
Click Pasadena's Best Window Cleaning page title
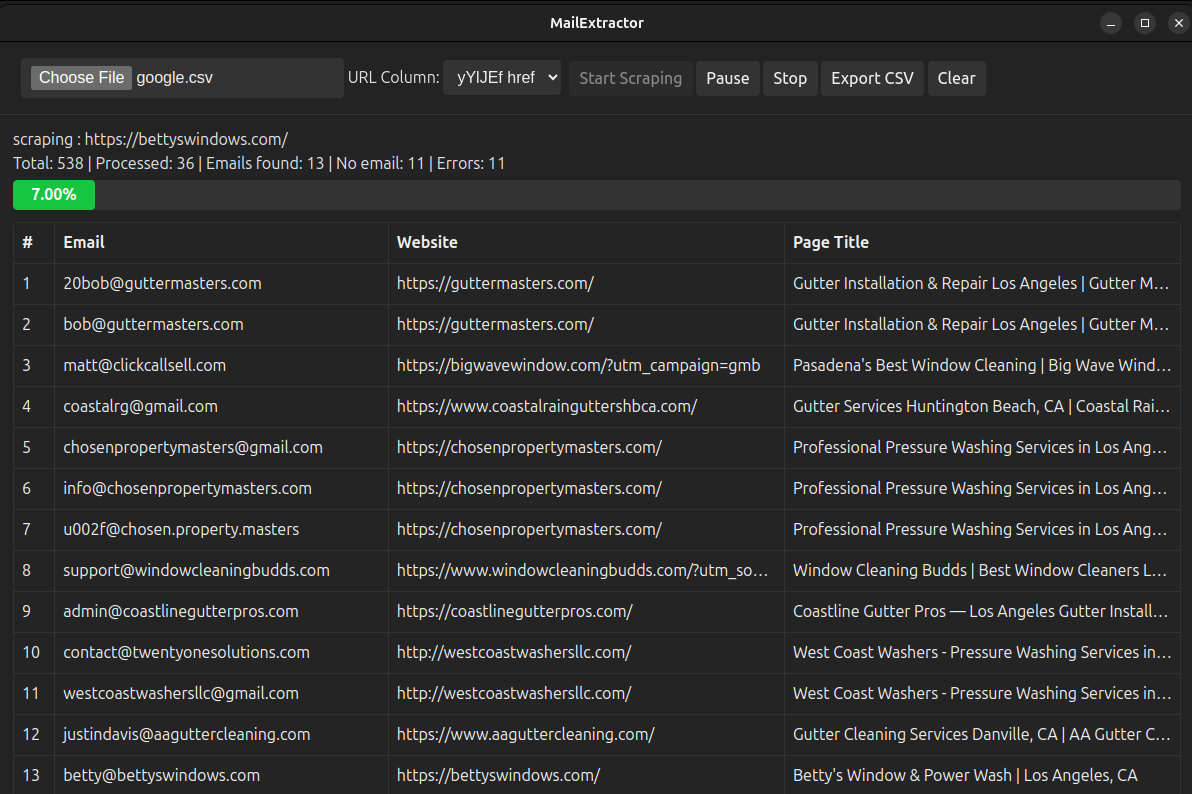click(981, 366)
